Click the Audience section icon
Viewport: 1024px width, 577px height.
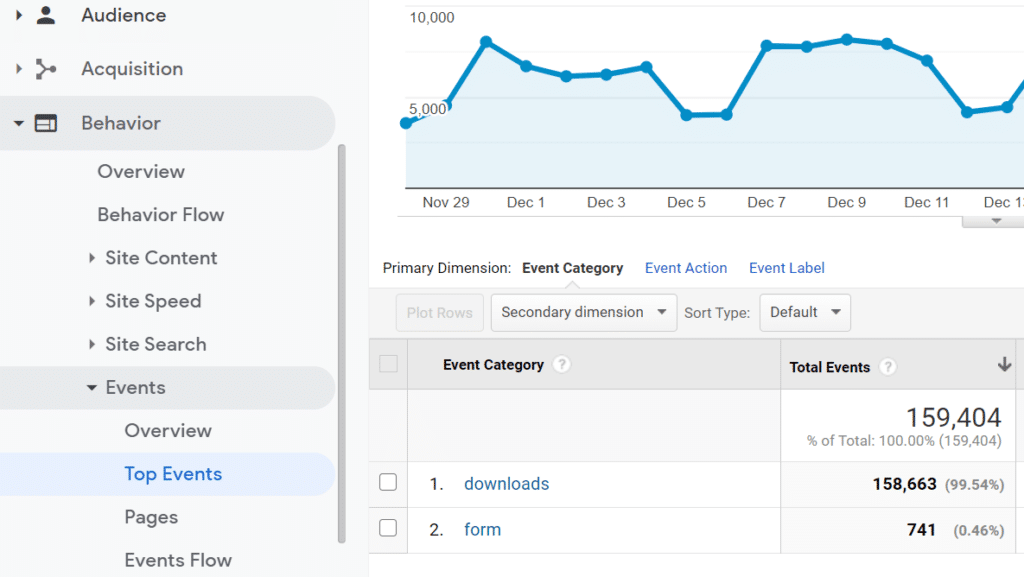(x=44, y=15)
